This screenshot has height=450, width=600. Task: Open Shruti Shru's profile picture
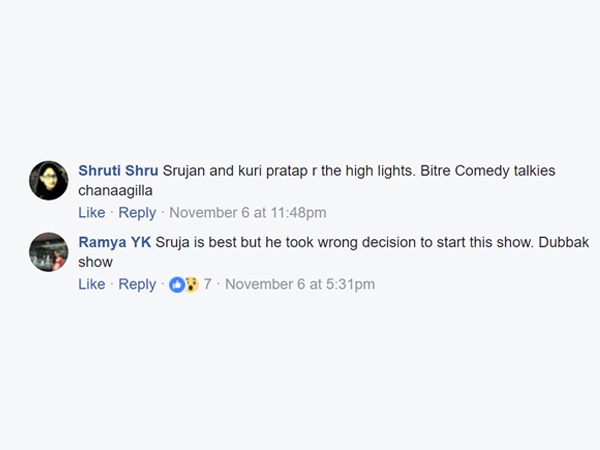click(49, 180)
